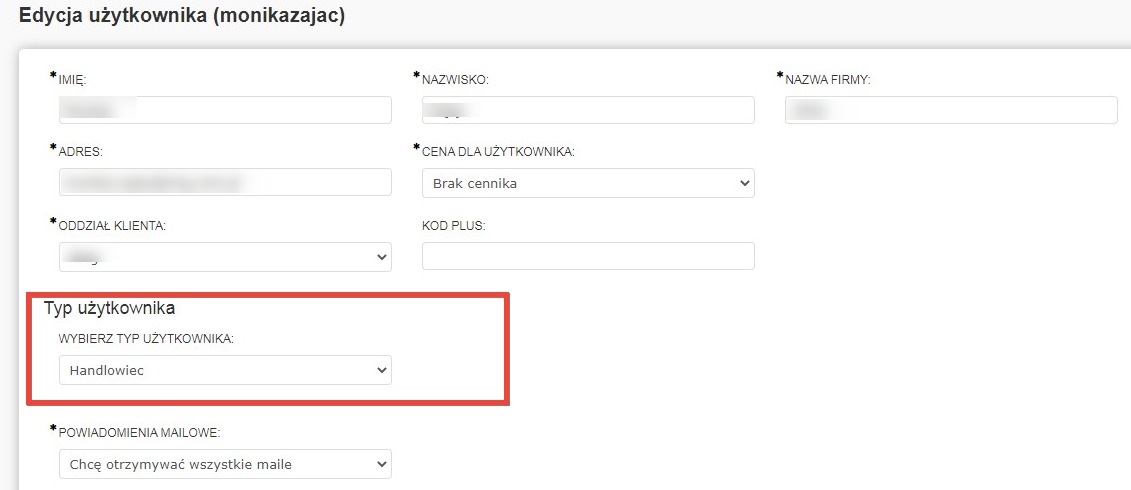Select the Adres input field
1131x490 pixels.
(225, 182)
